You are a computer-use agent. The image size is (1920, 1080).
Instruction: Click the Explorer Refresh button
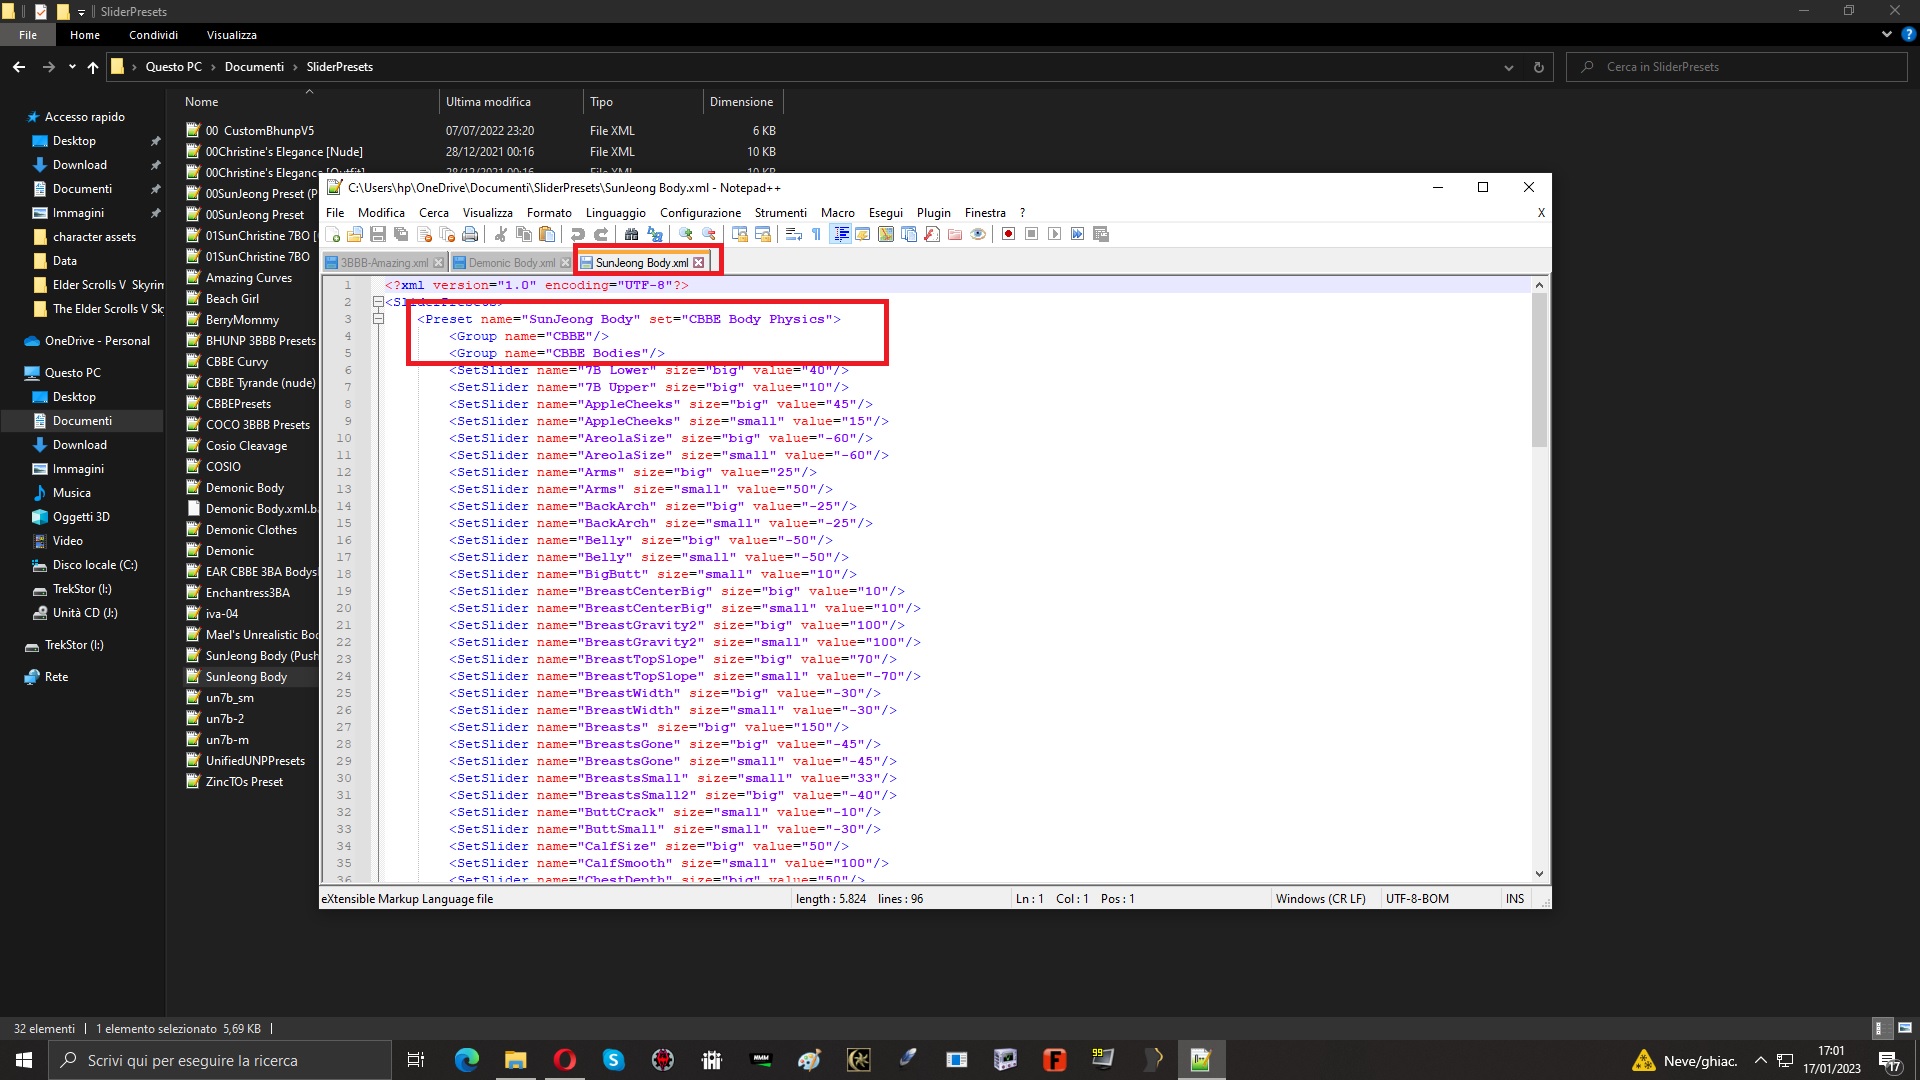pos(1538,67)
